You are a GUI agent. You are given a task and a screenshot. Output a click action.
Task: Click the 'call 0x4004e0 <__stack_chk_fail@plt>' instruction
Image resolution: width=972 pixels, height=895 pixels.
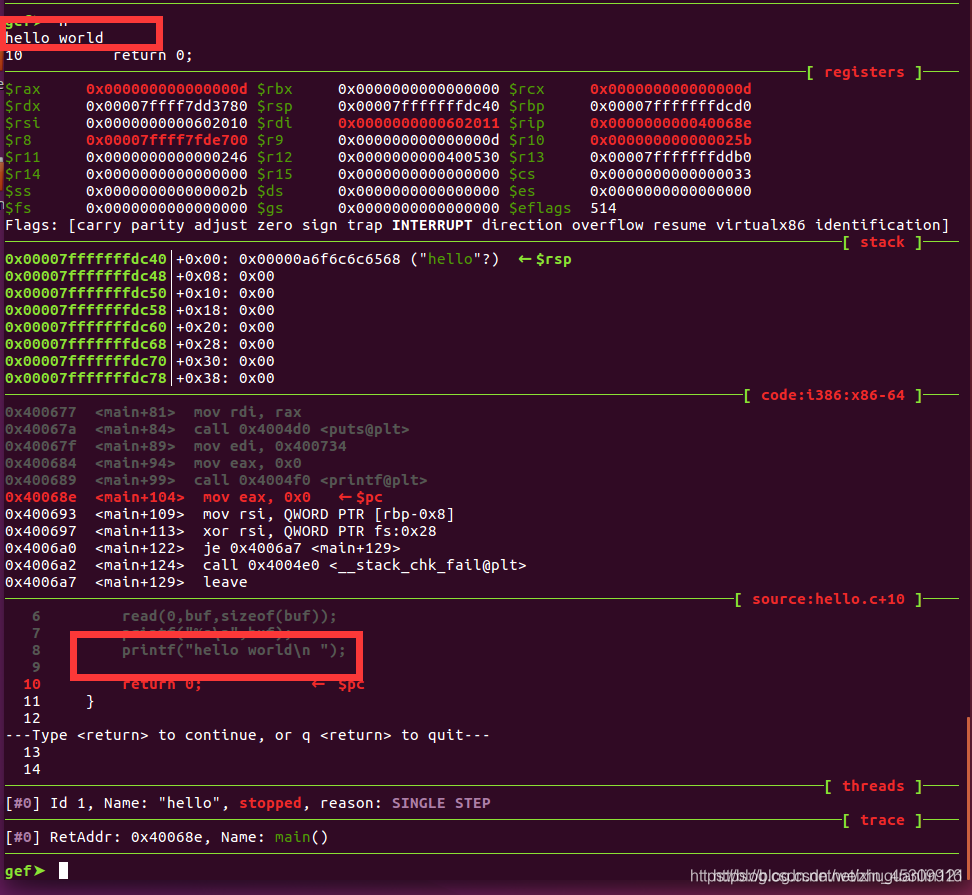(x=364, y=565)
